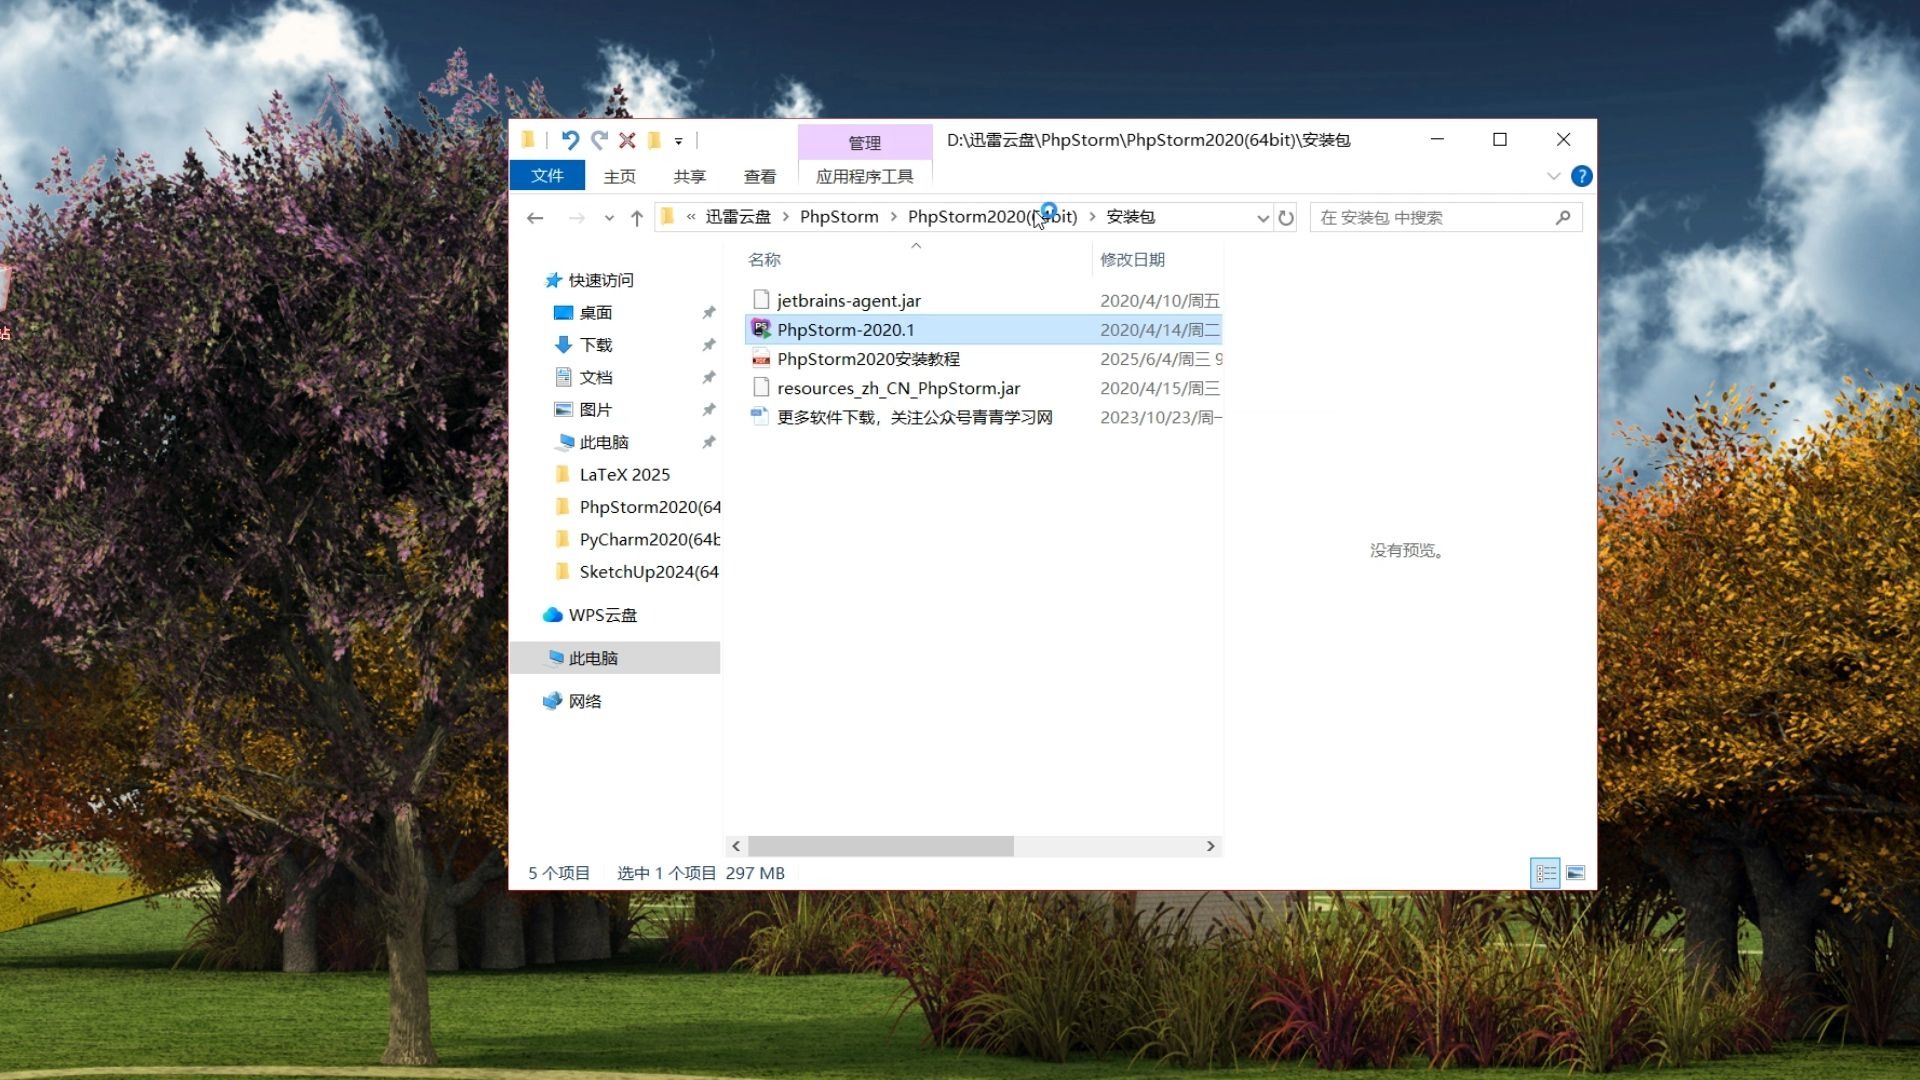Go back with the left arrow button

tap(535, 218)
